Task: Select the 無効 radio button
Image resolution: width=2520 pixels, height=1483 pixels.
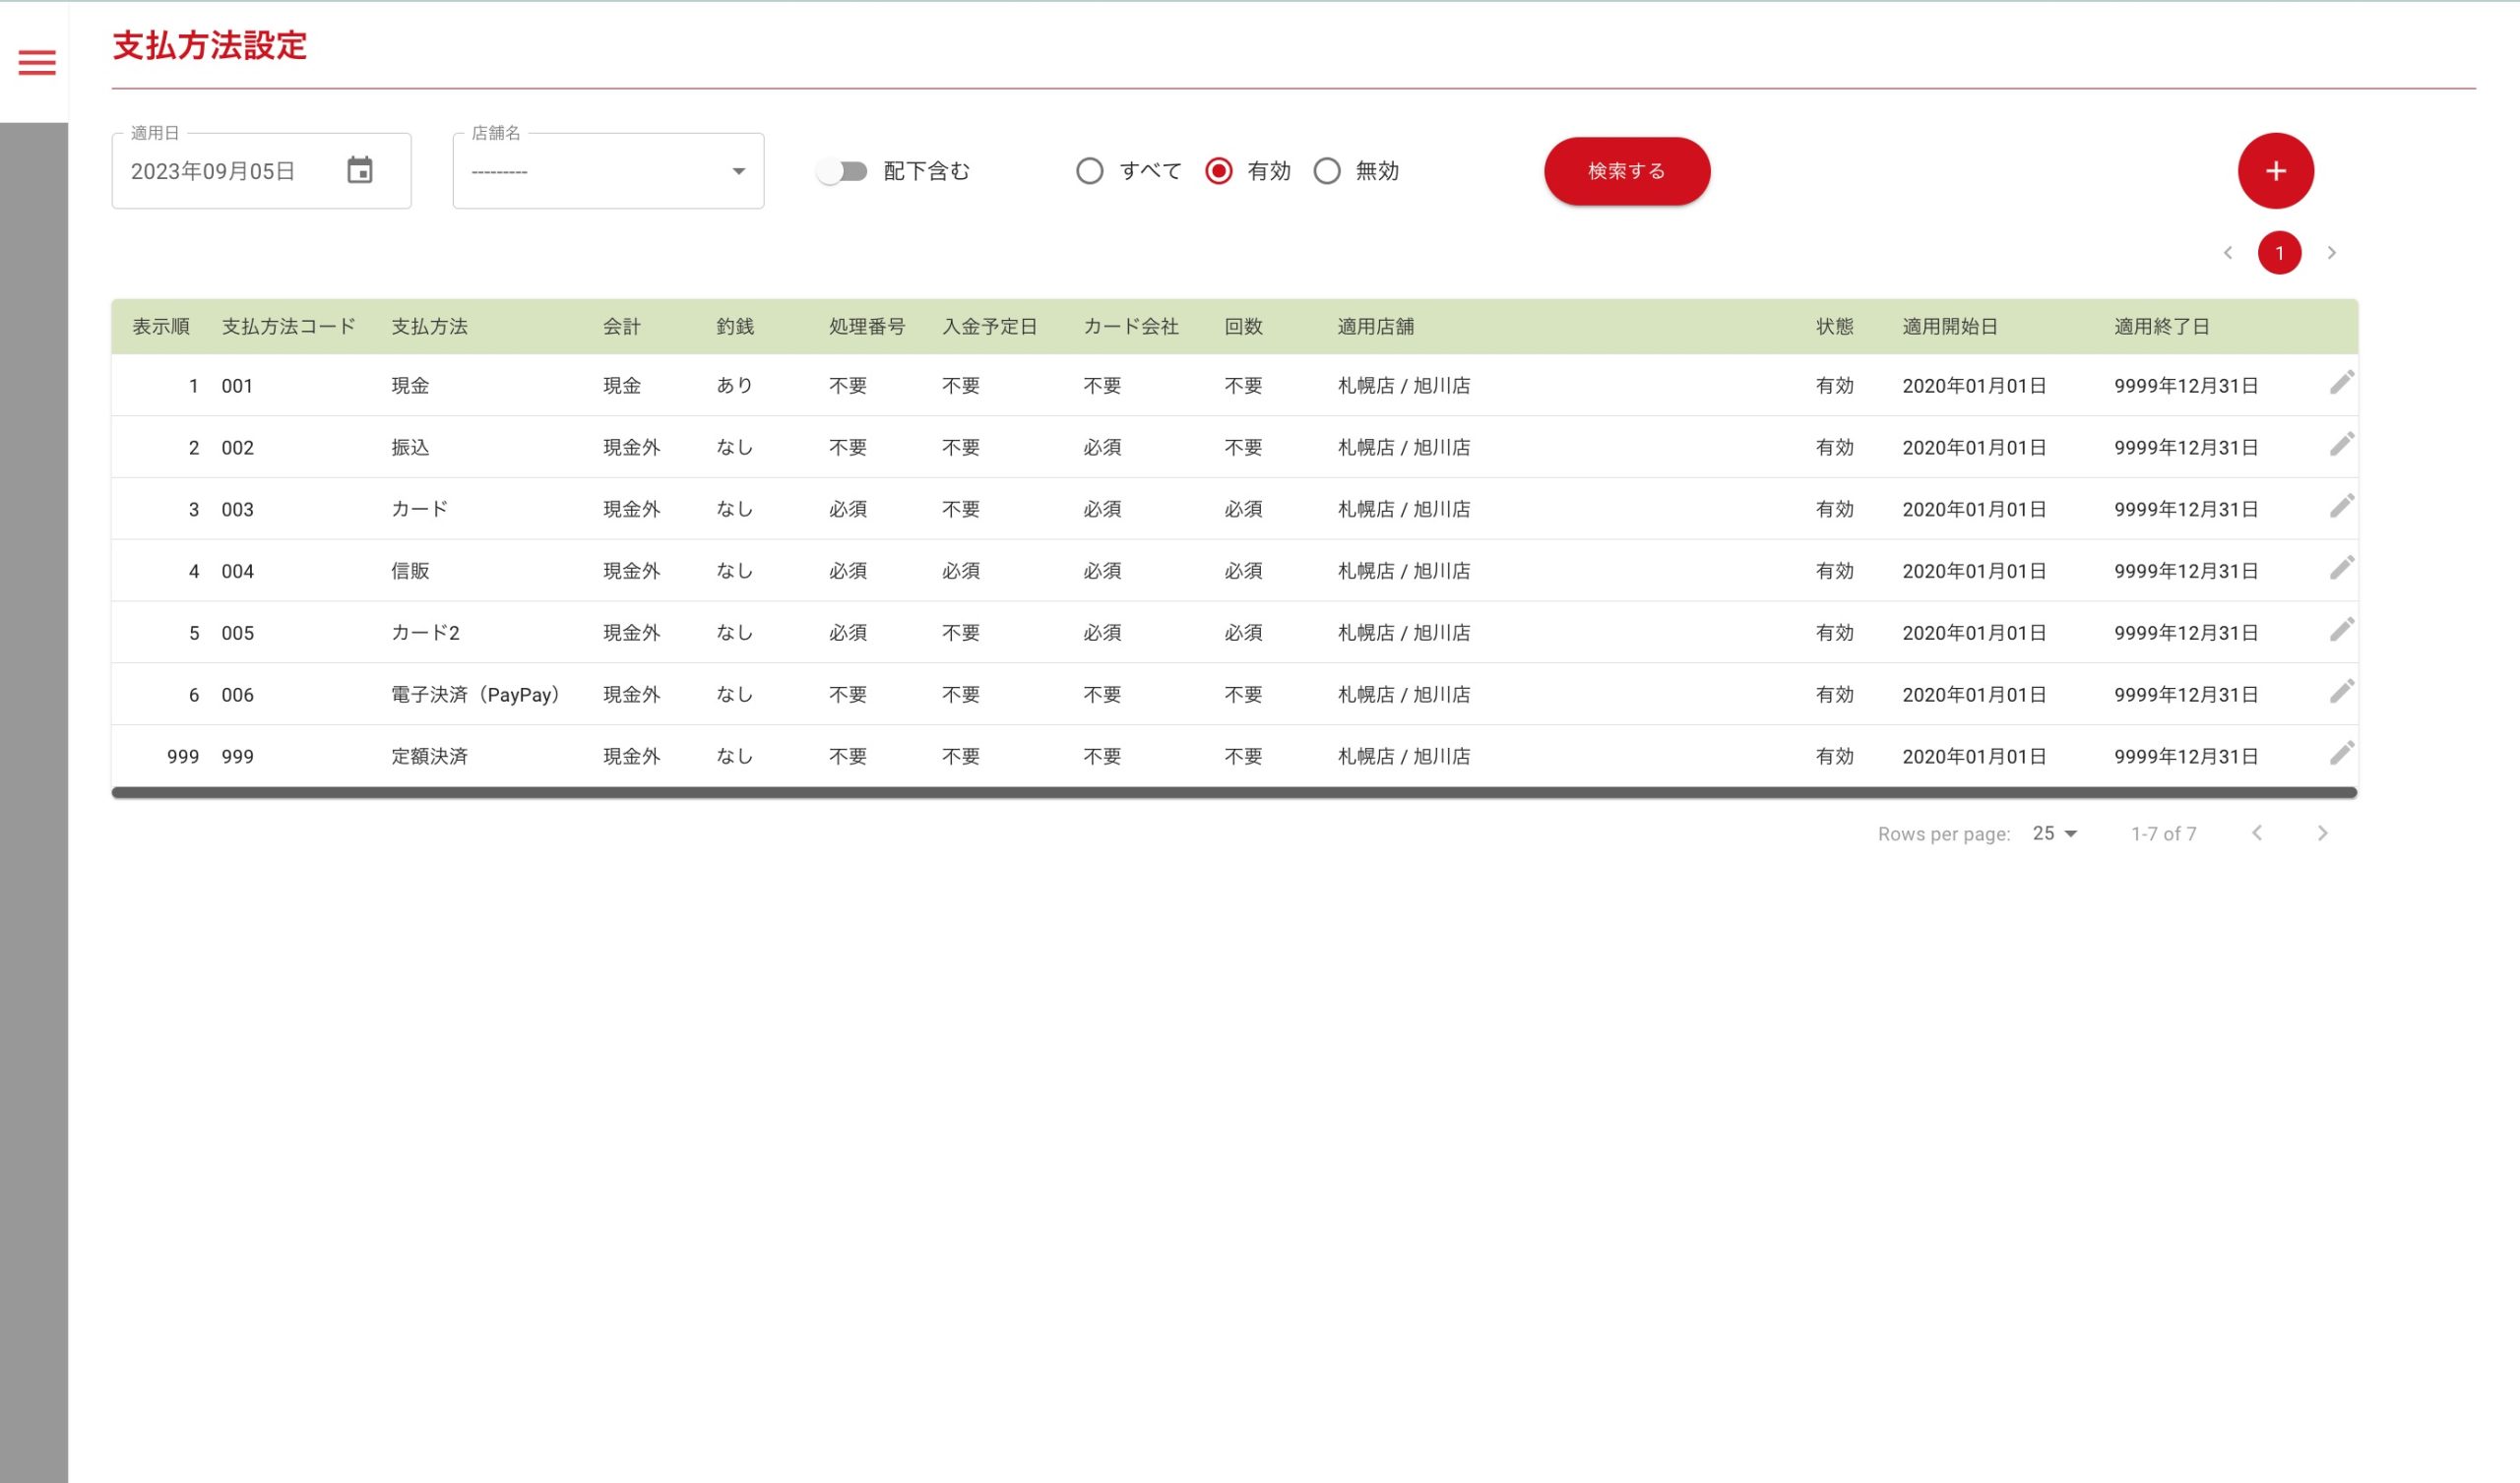Action: tap(1327, 171)
